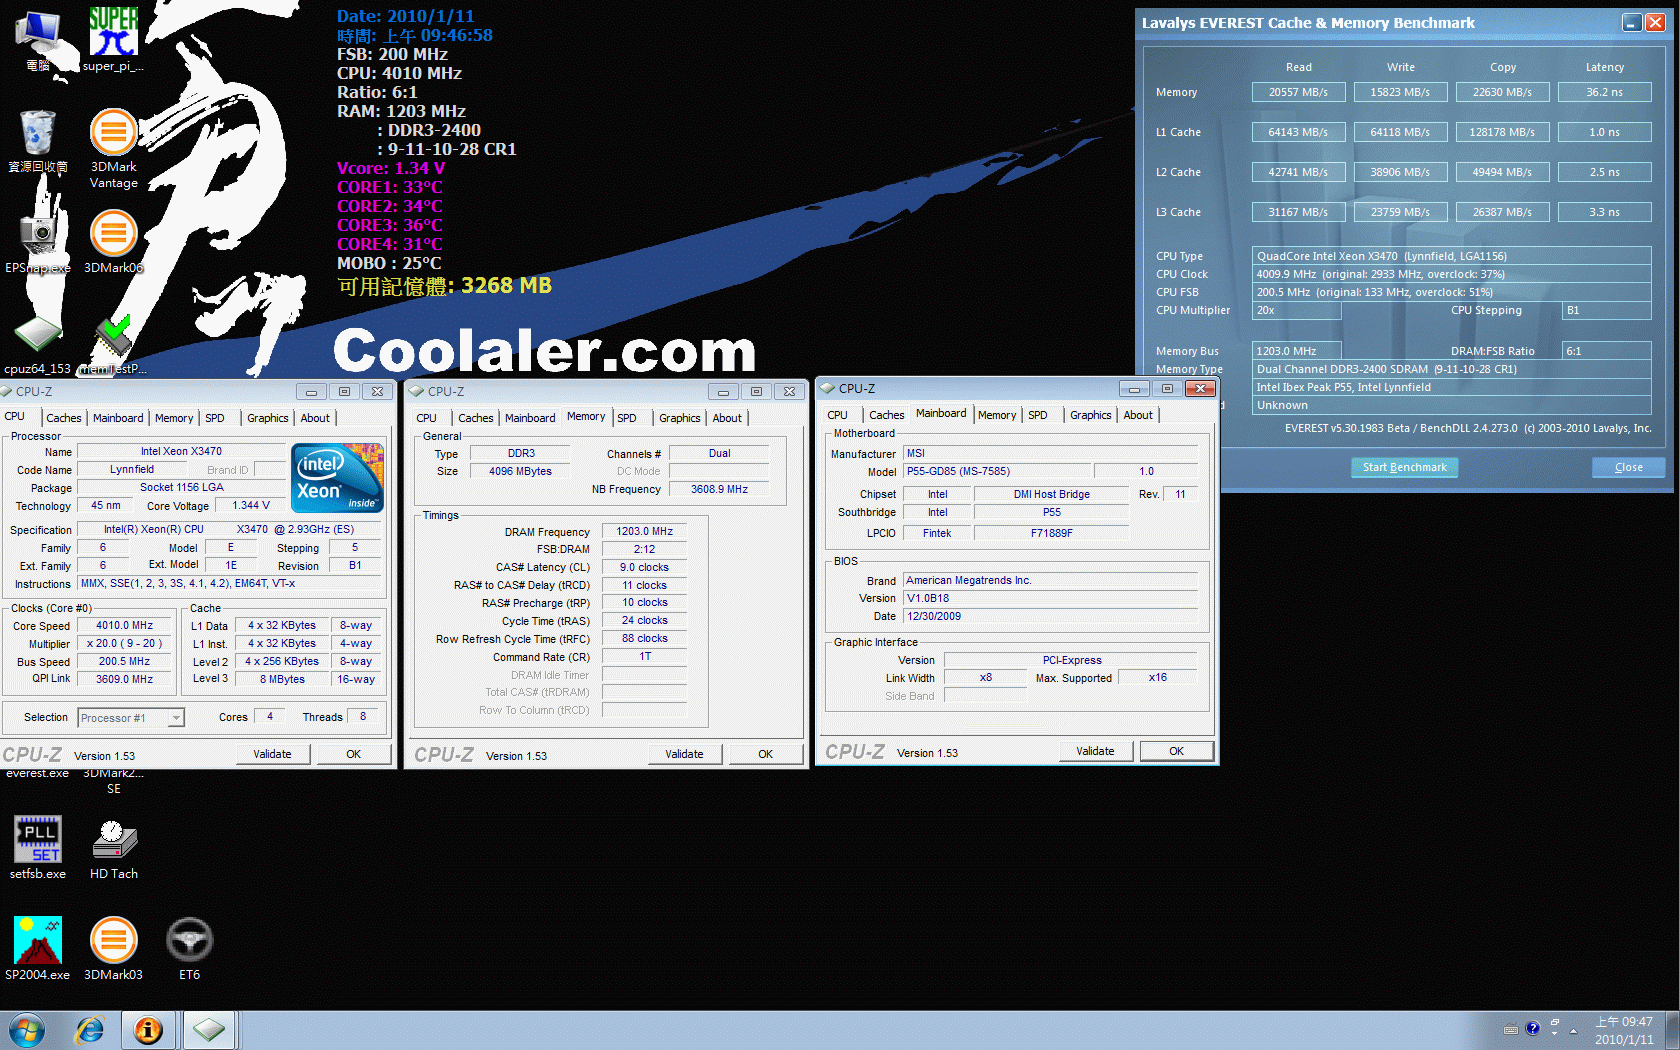Open About tab in right CPU-Z window
Image resolution: width=1680 pixels, height=1050 pixels.
pyautogui.click(x=1138, y=415)
